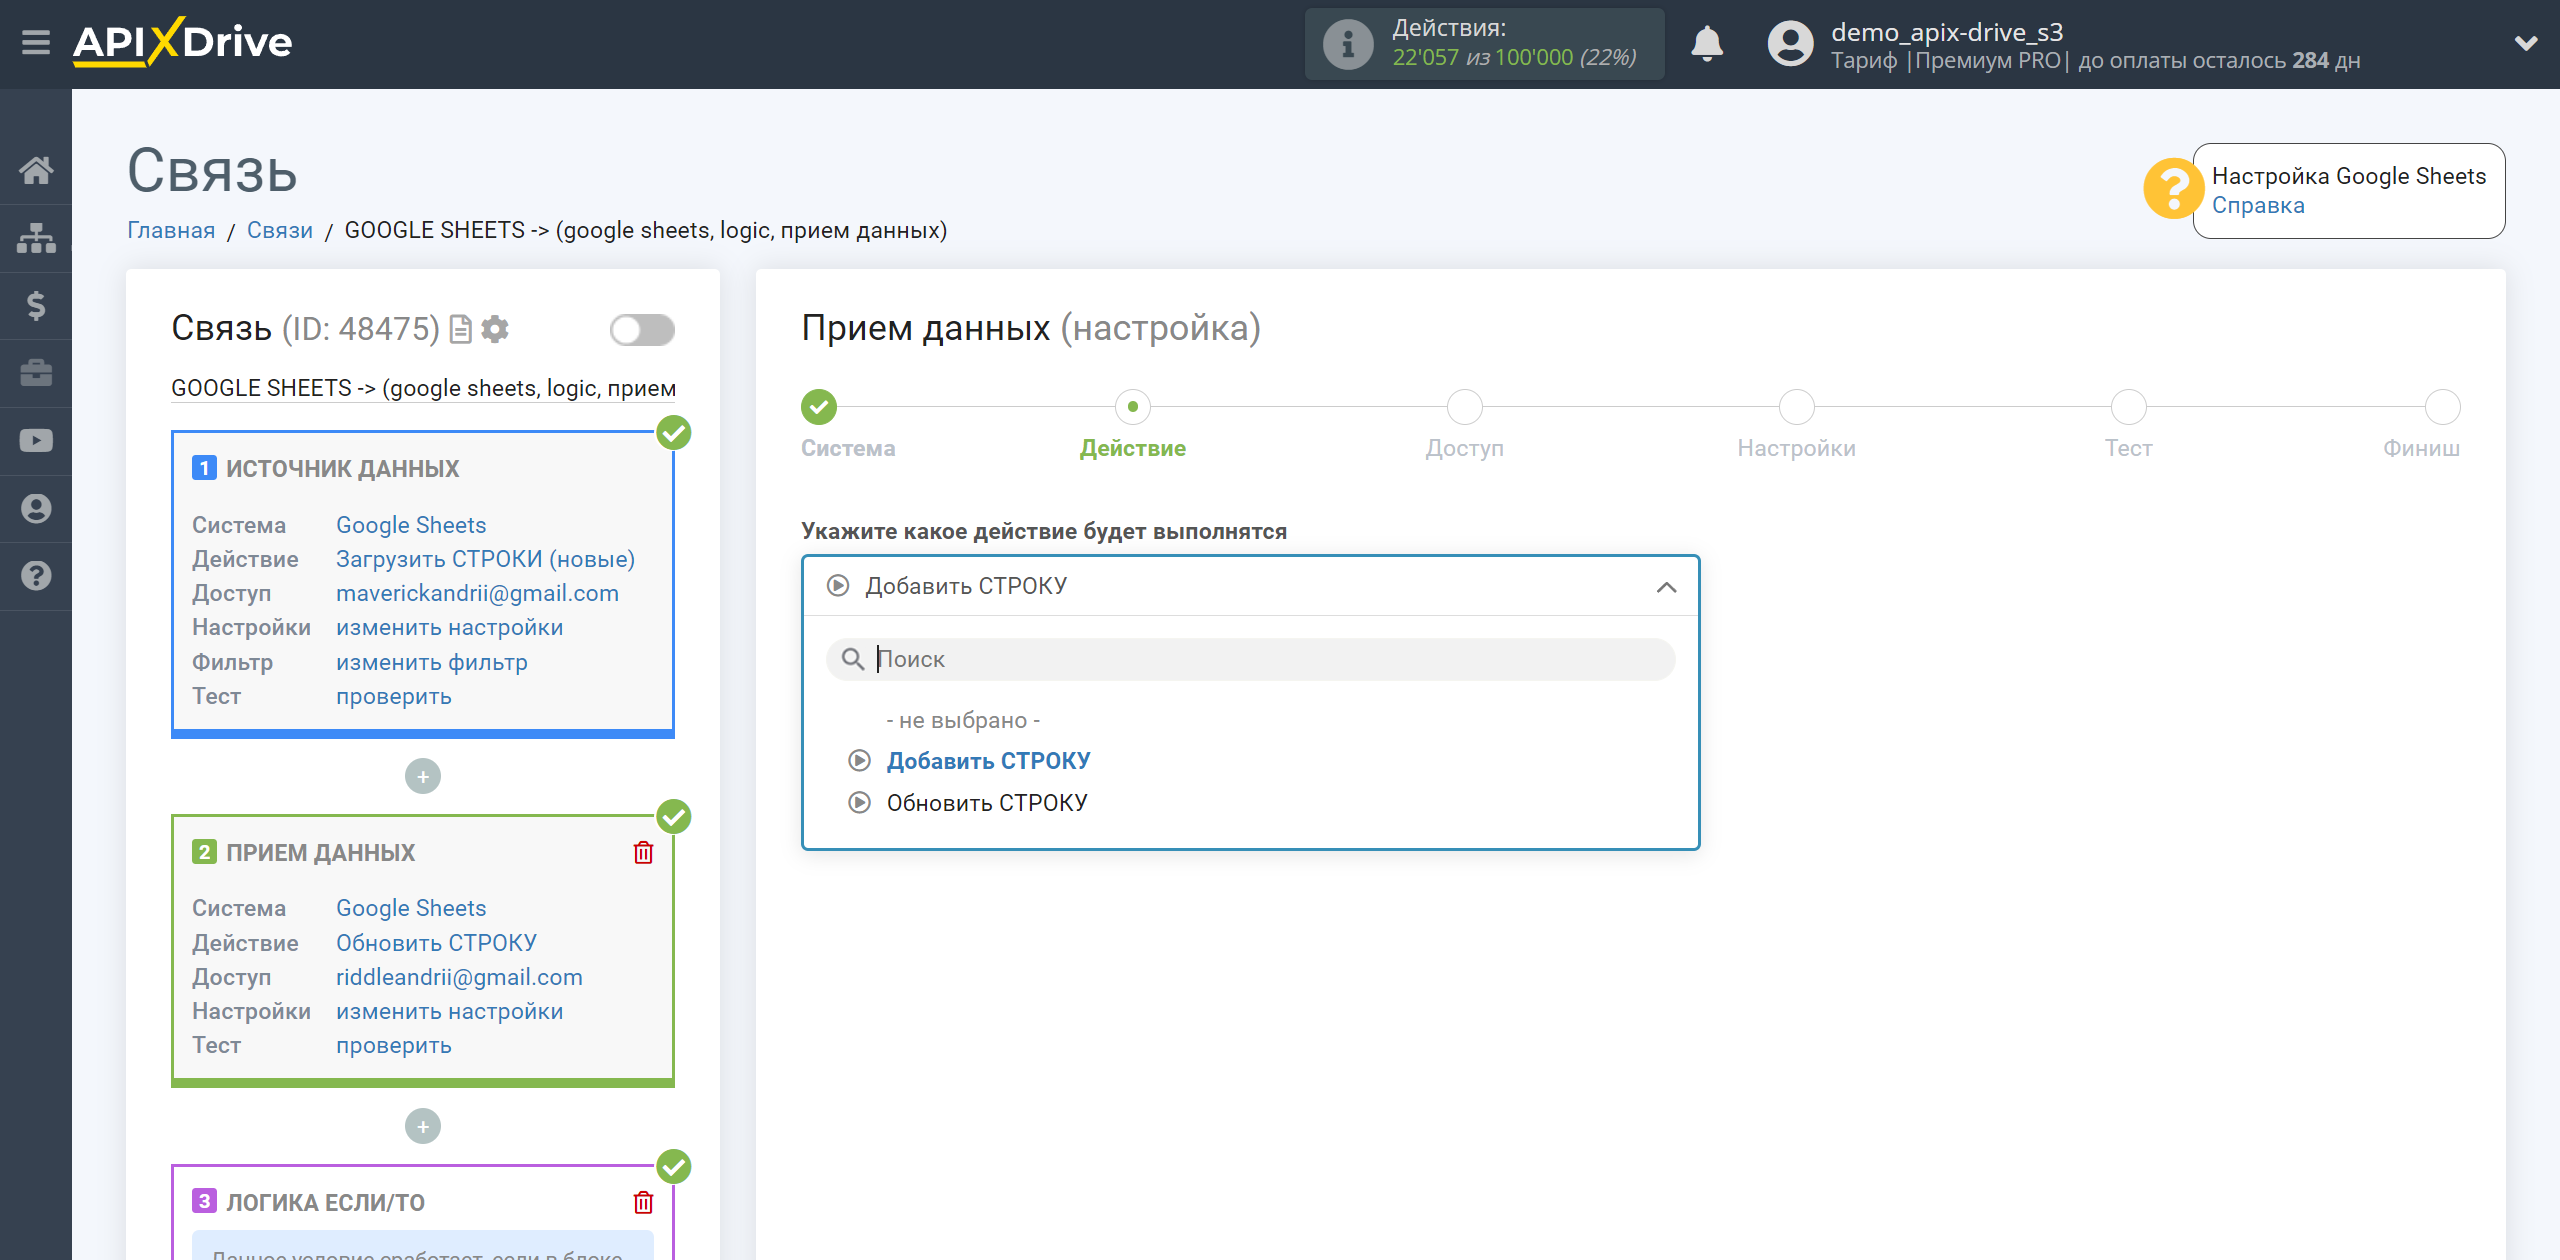The height and width of the screenshot is (1260, 2560).
Task: Click изменить фильтр link
Action: (x=431, y=662)
